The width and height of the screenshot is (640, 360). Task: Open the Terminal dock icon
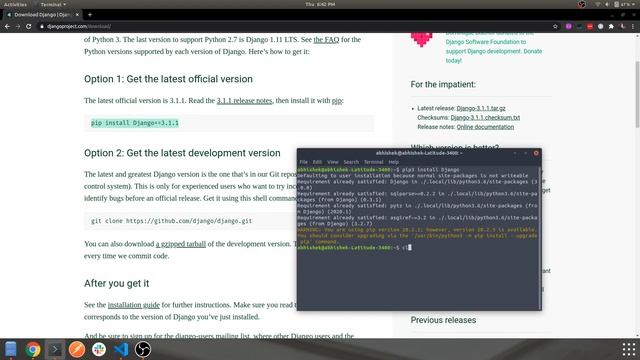coord(55,349)
